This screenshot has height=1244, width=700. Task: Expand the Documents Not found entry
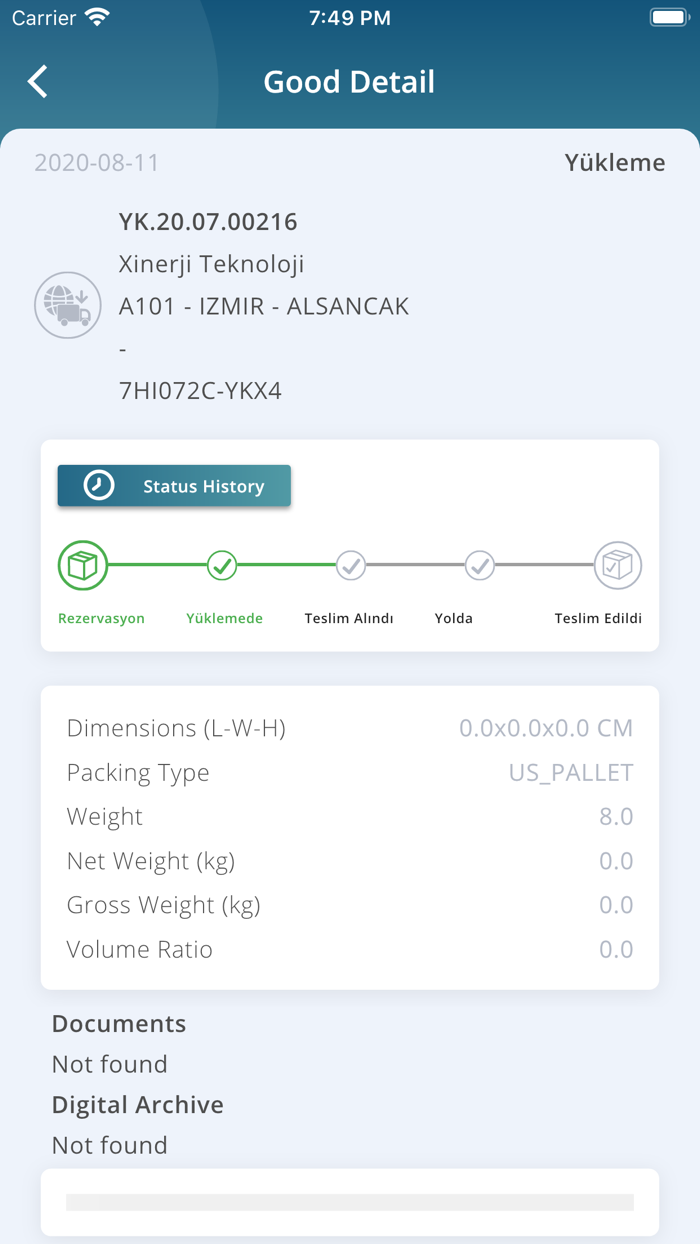tap(109, 1064)
